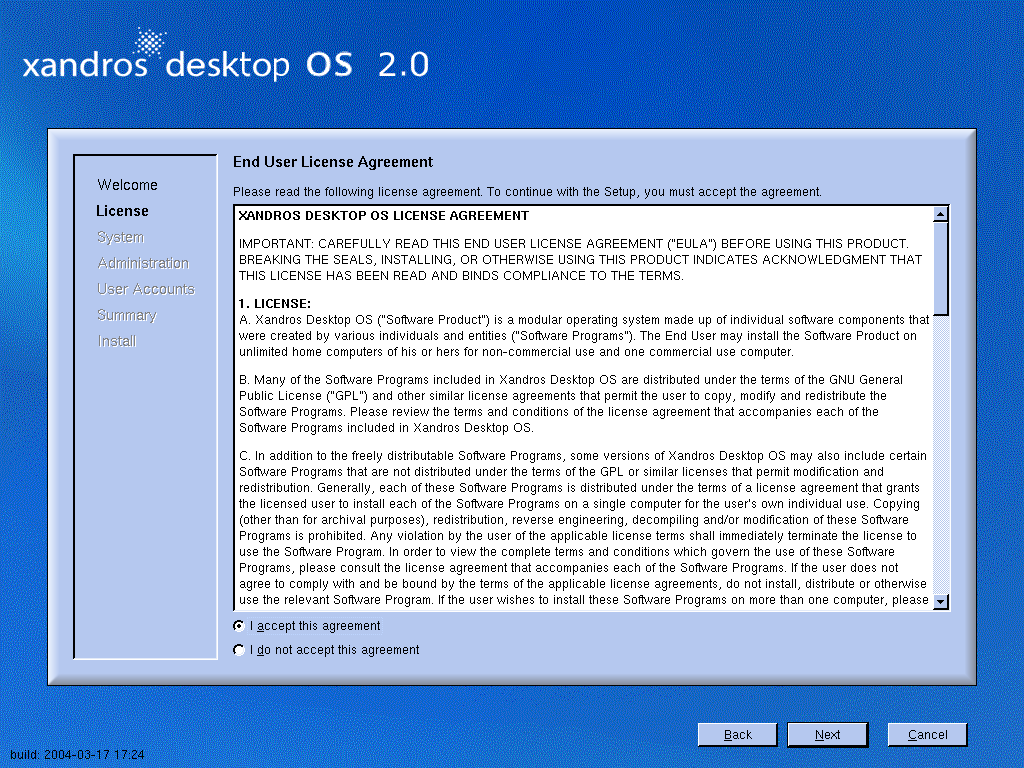Image resolution: width=1024 pixels, height=768 pixels.
Task: Click the System step in sidebar
Action: [120, 237]
